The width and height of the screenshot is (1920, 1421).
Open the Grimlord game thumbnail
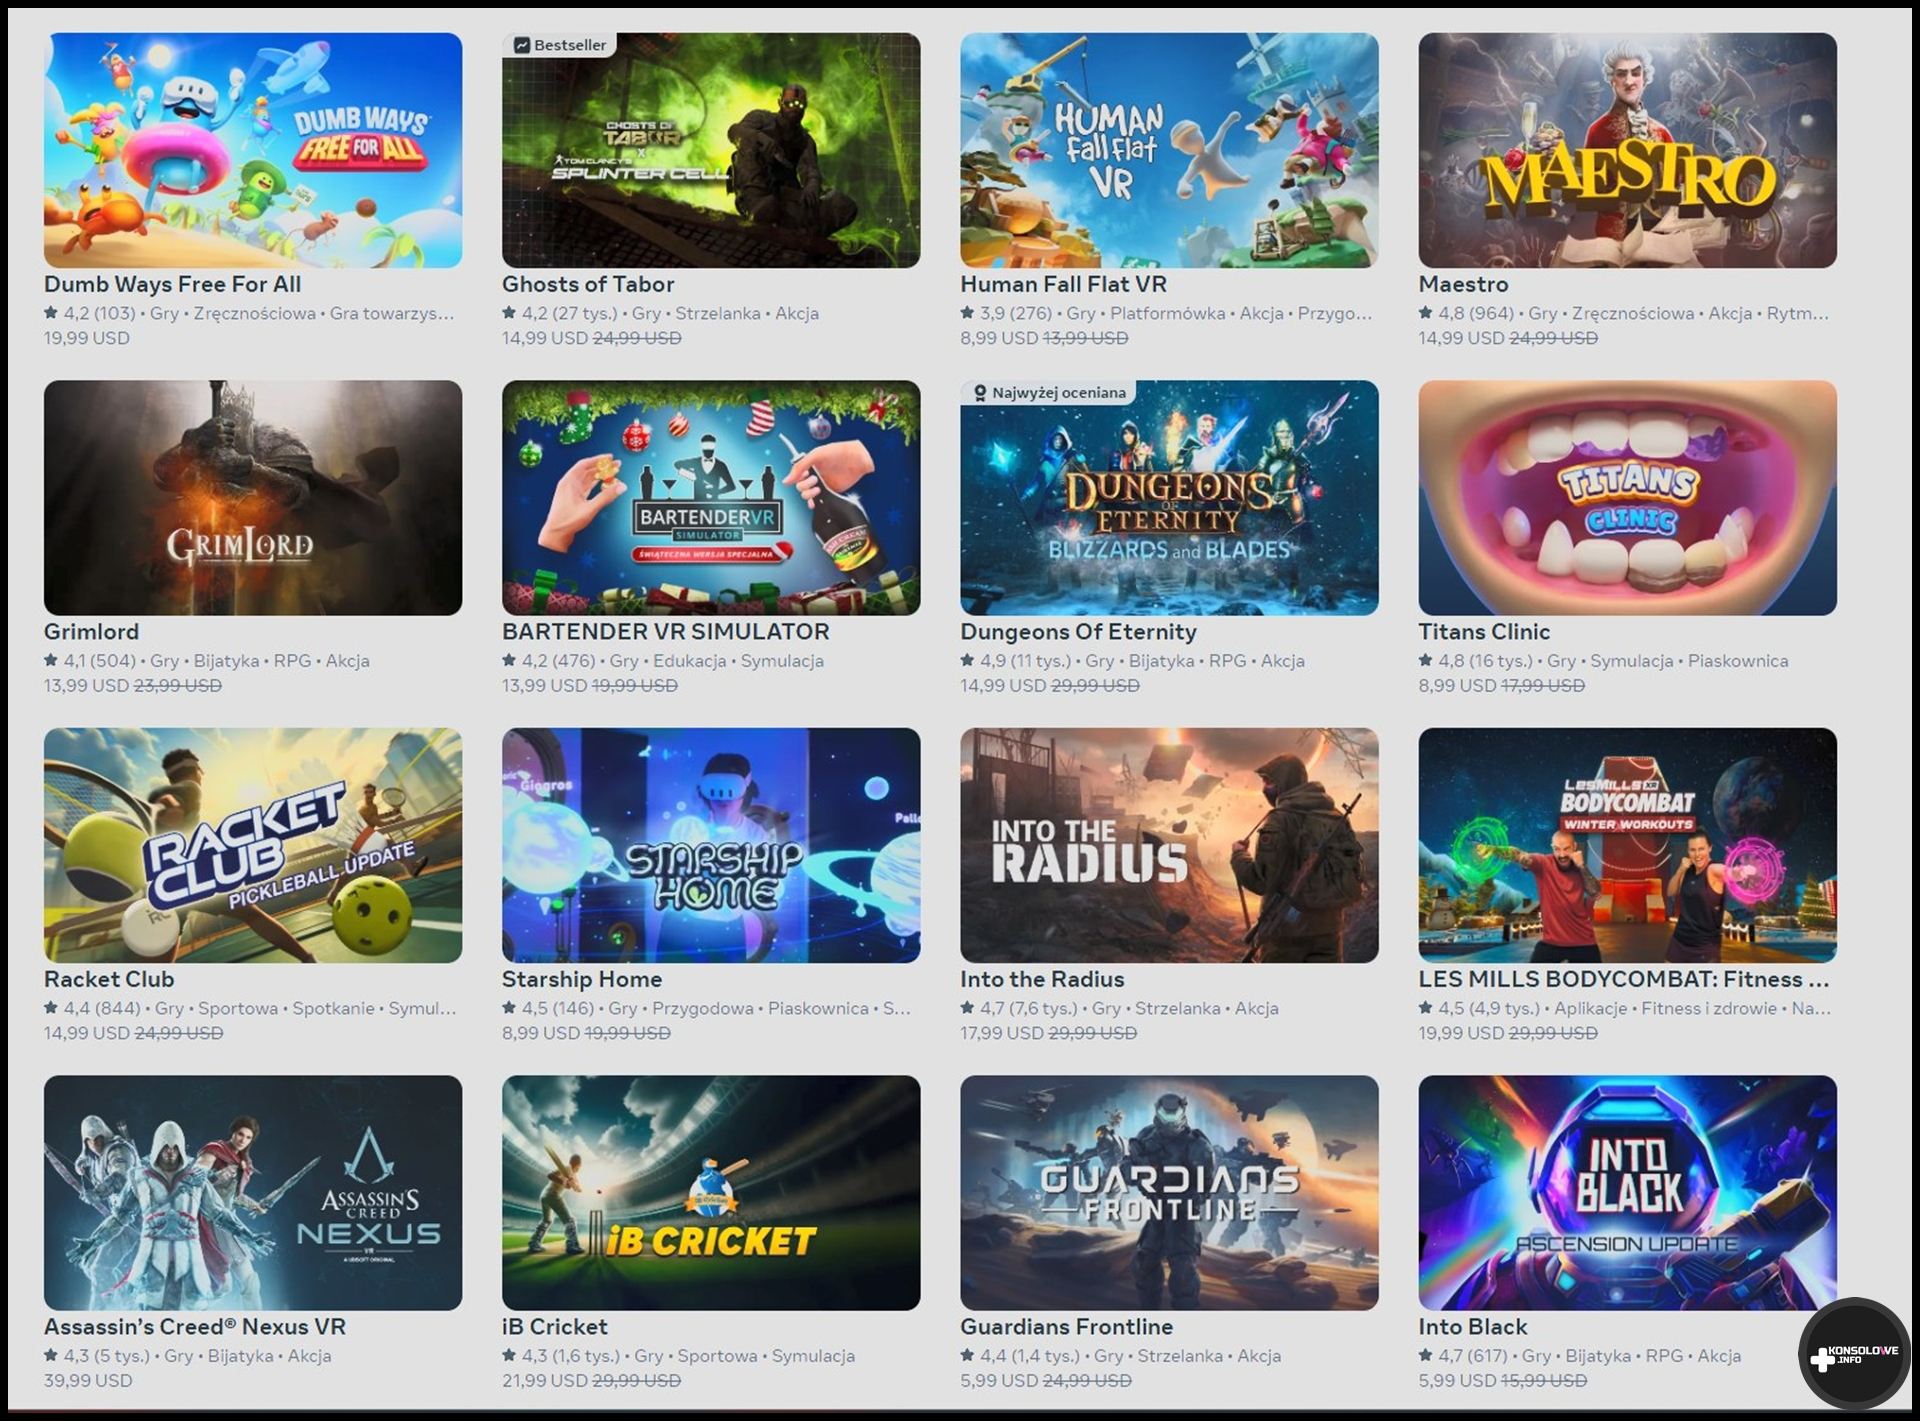(253, 497)
